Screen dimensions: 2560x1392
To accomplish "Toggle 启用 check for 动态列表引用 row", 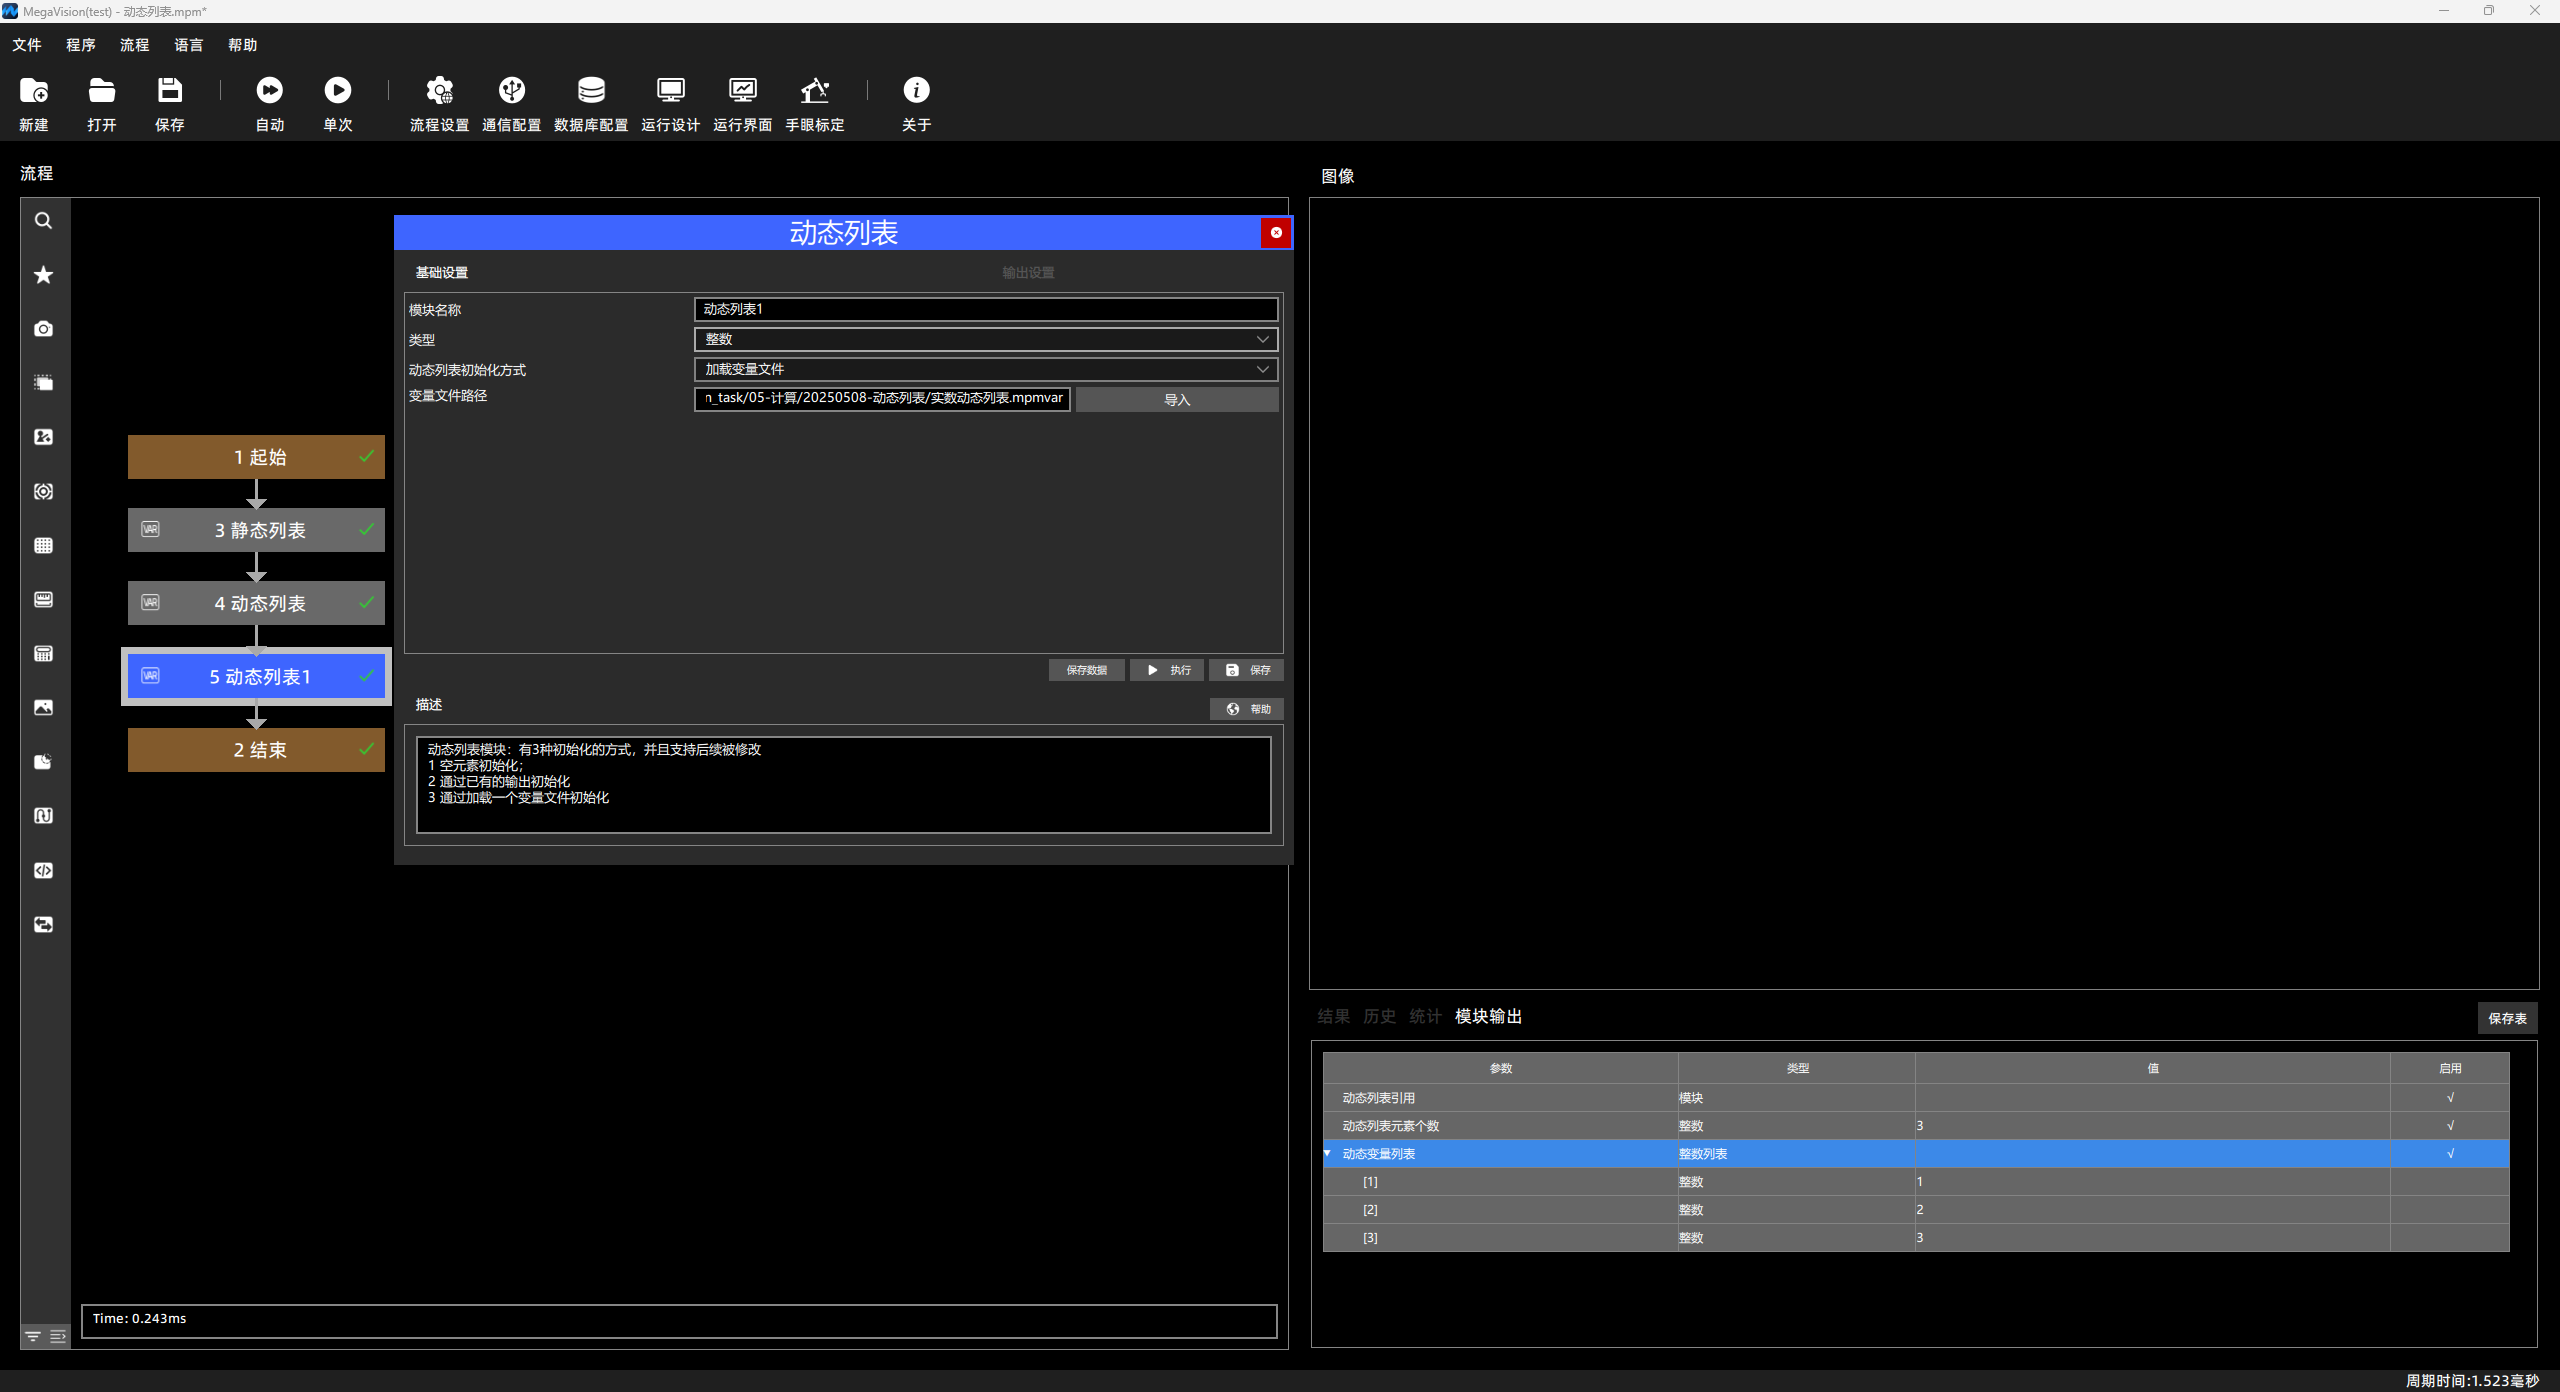I will [x=2450, y=1098].
